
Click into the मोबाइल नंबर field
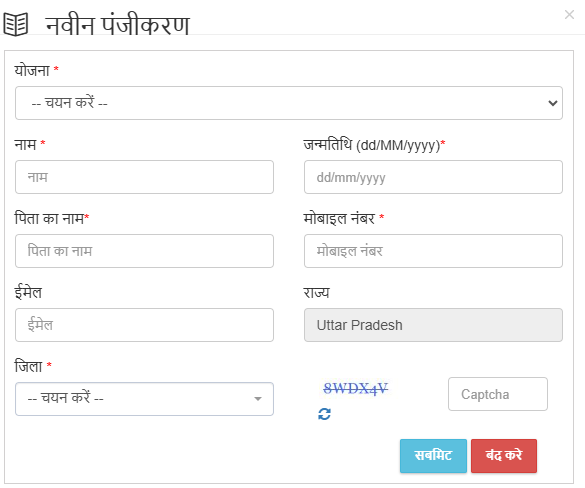[433, 251]
